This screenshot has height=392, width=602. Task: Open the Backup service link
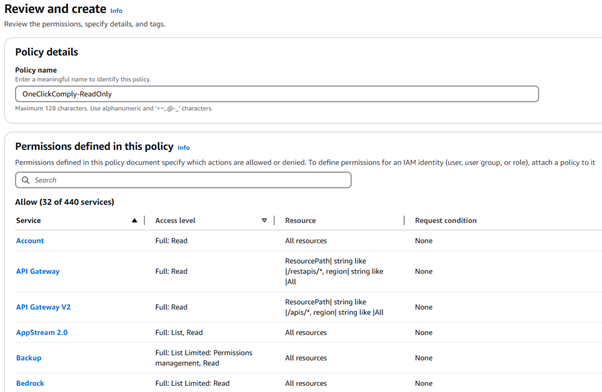(x=29, y=358)
